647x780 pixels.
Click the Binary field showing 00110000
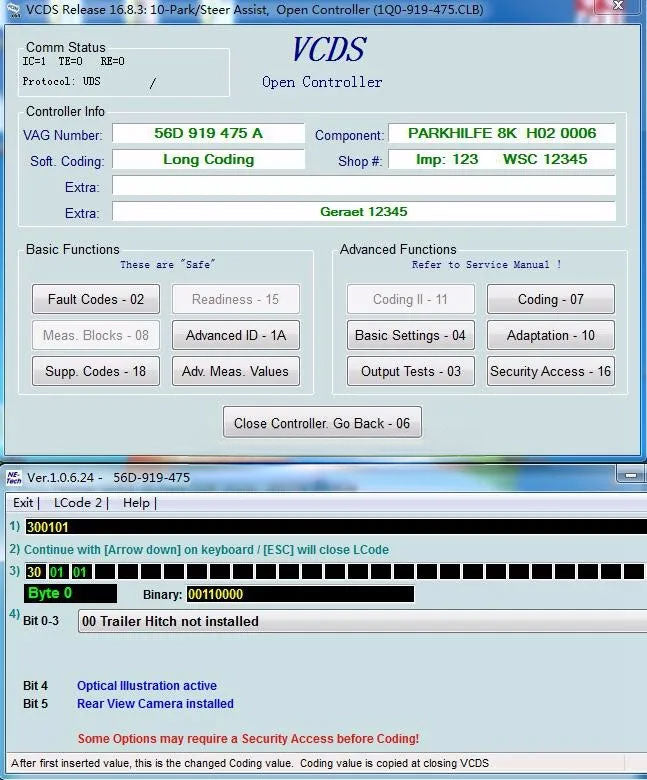pos(300,594)
